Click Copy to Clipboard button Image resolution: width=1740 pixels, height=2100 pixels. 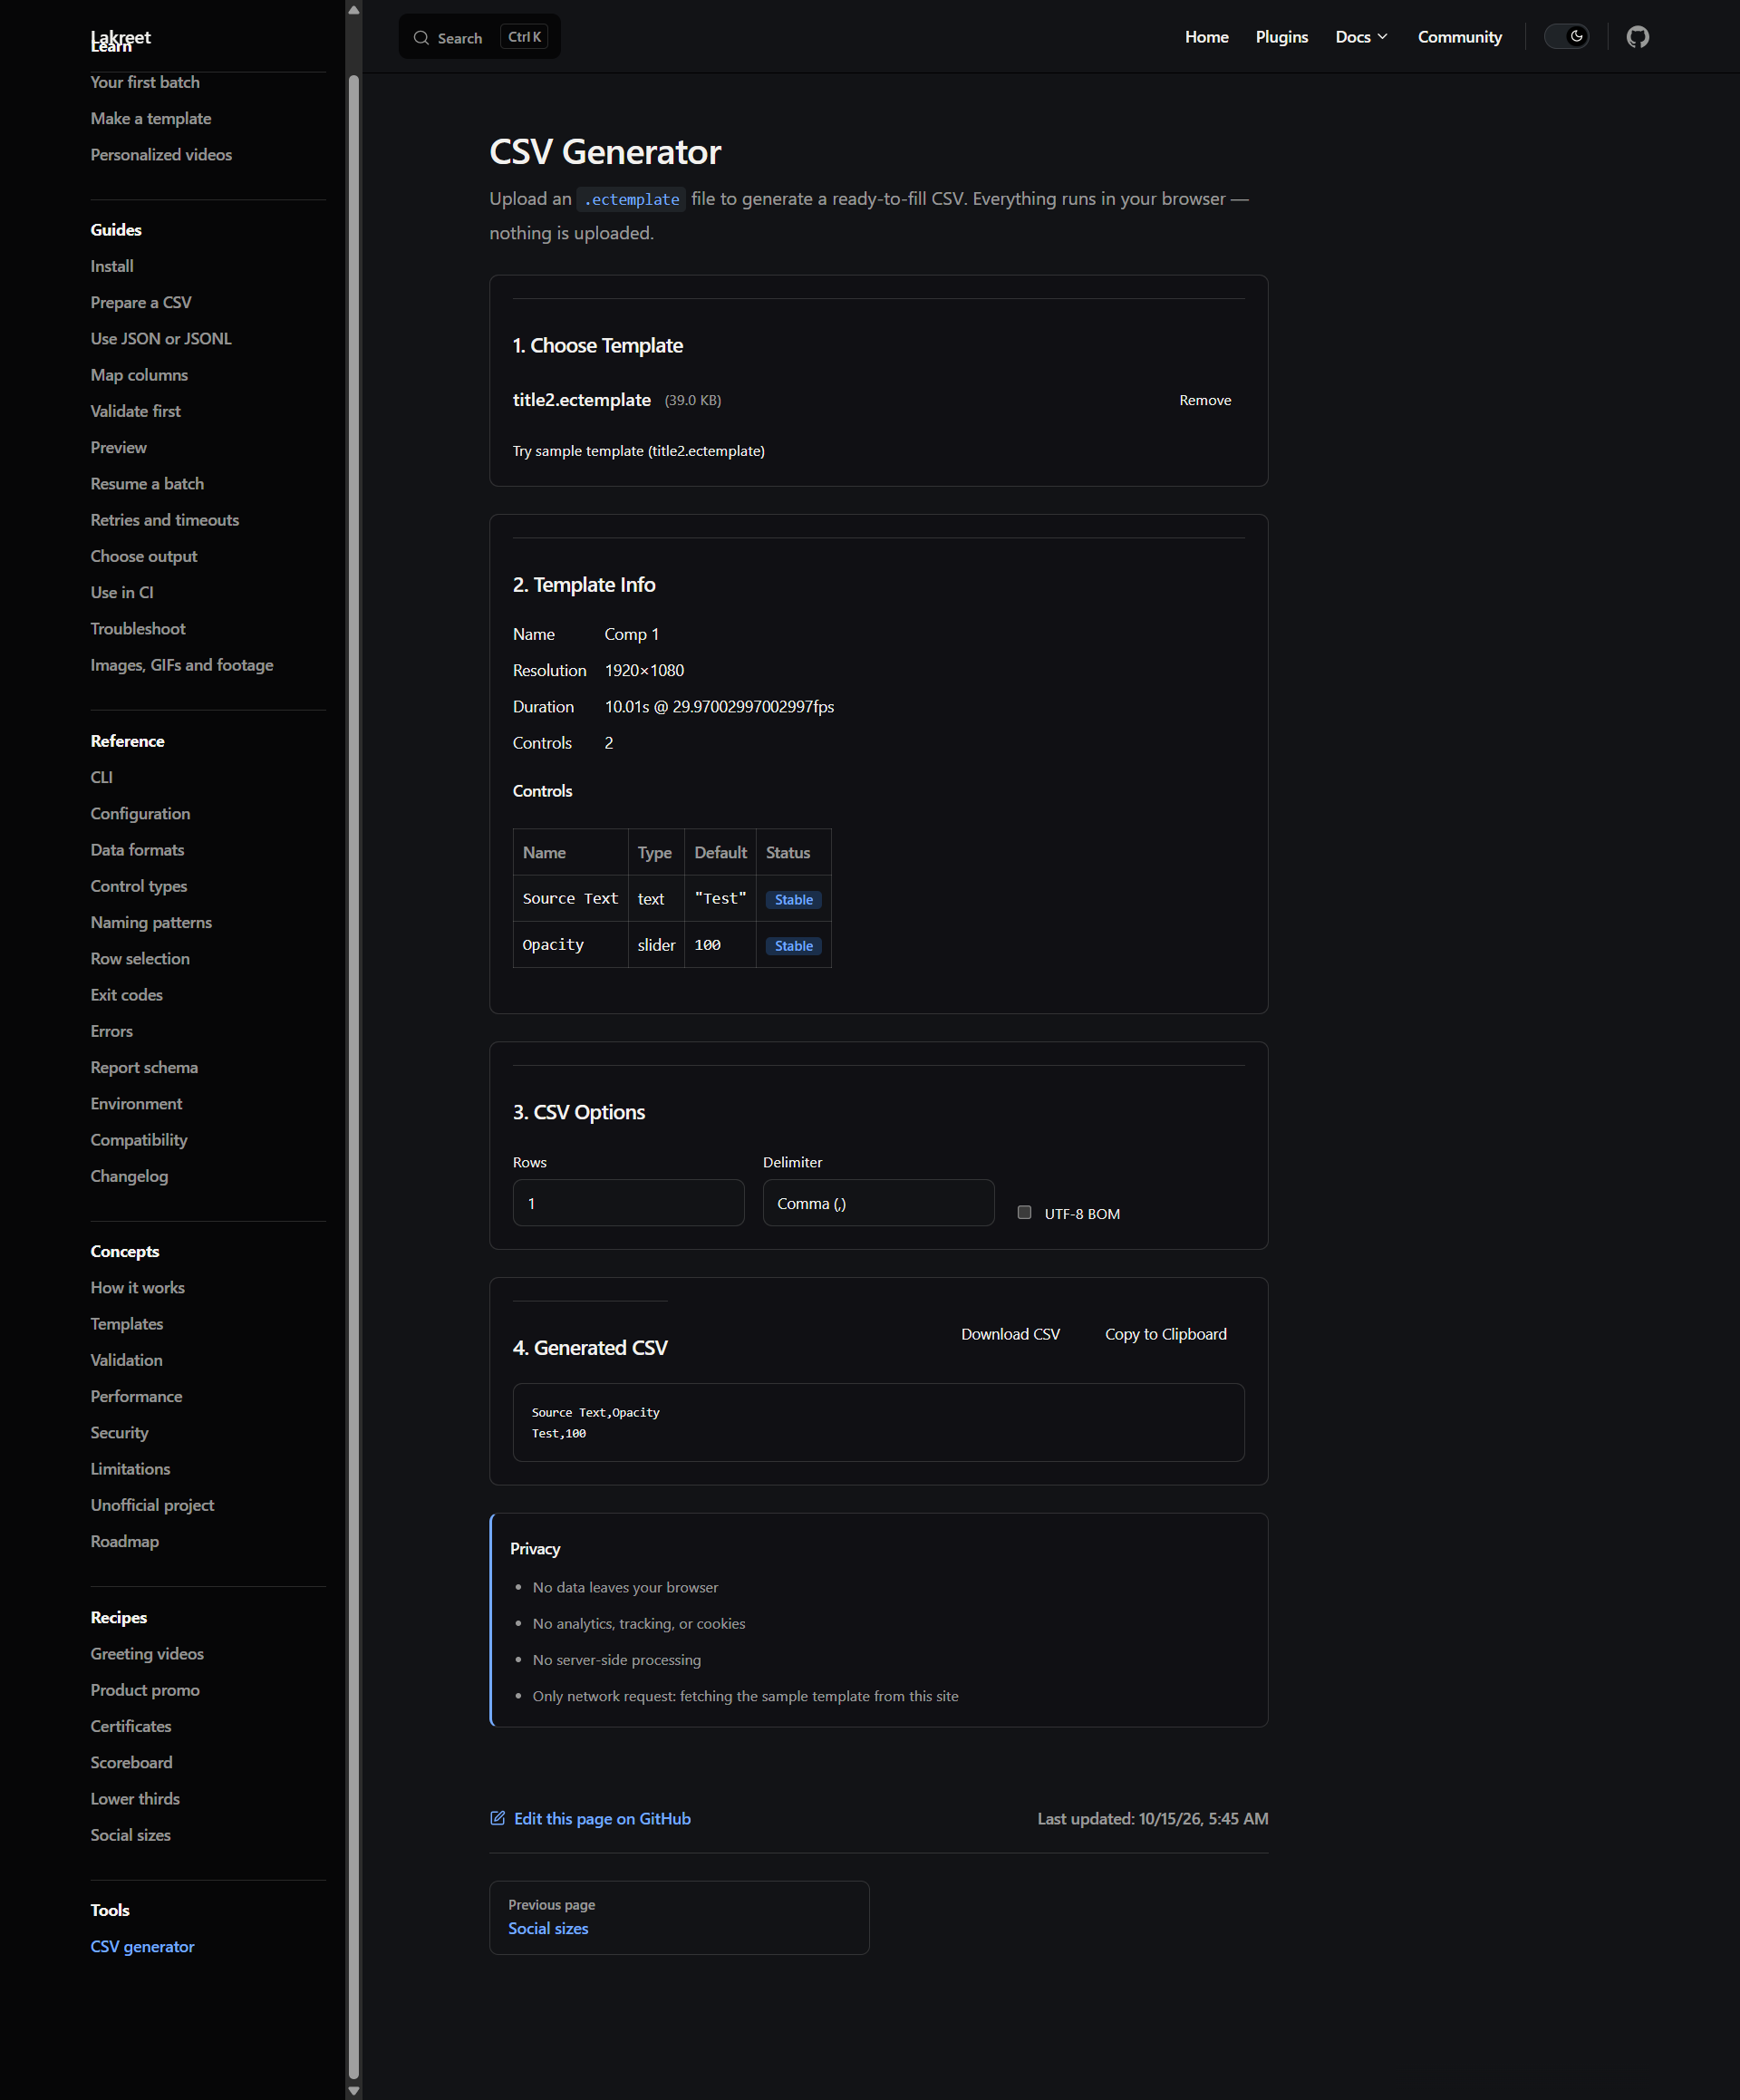click(1165, 1334)
